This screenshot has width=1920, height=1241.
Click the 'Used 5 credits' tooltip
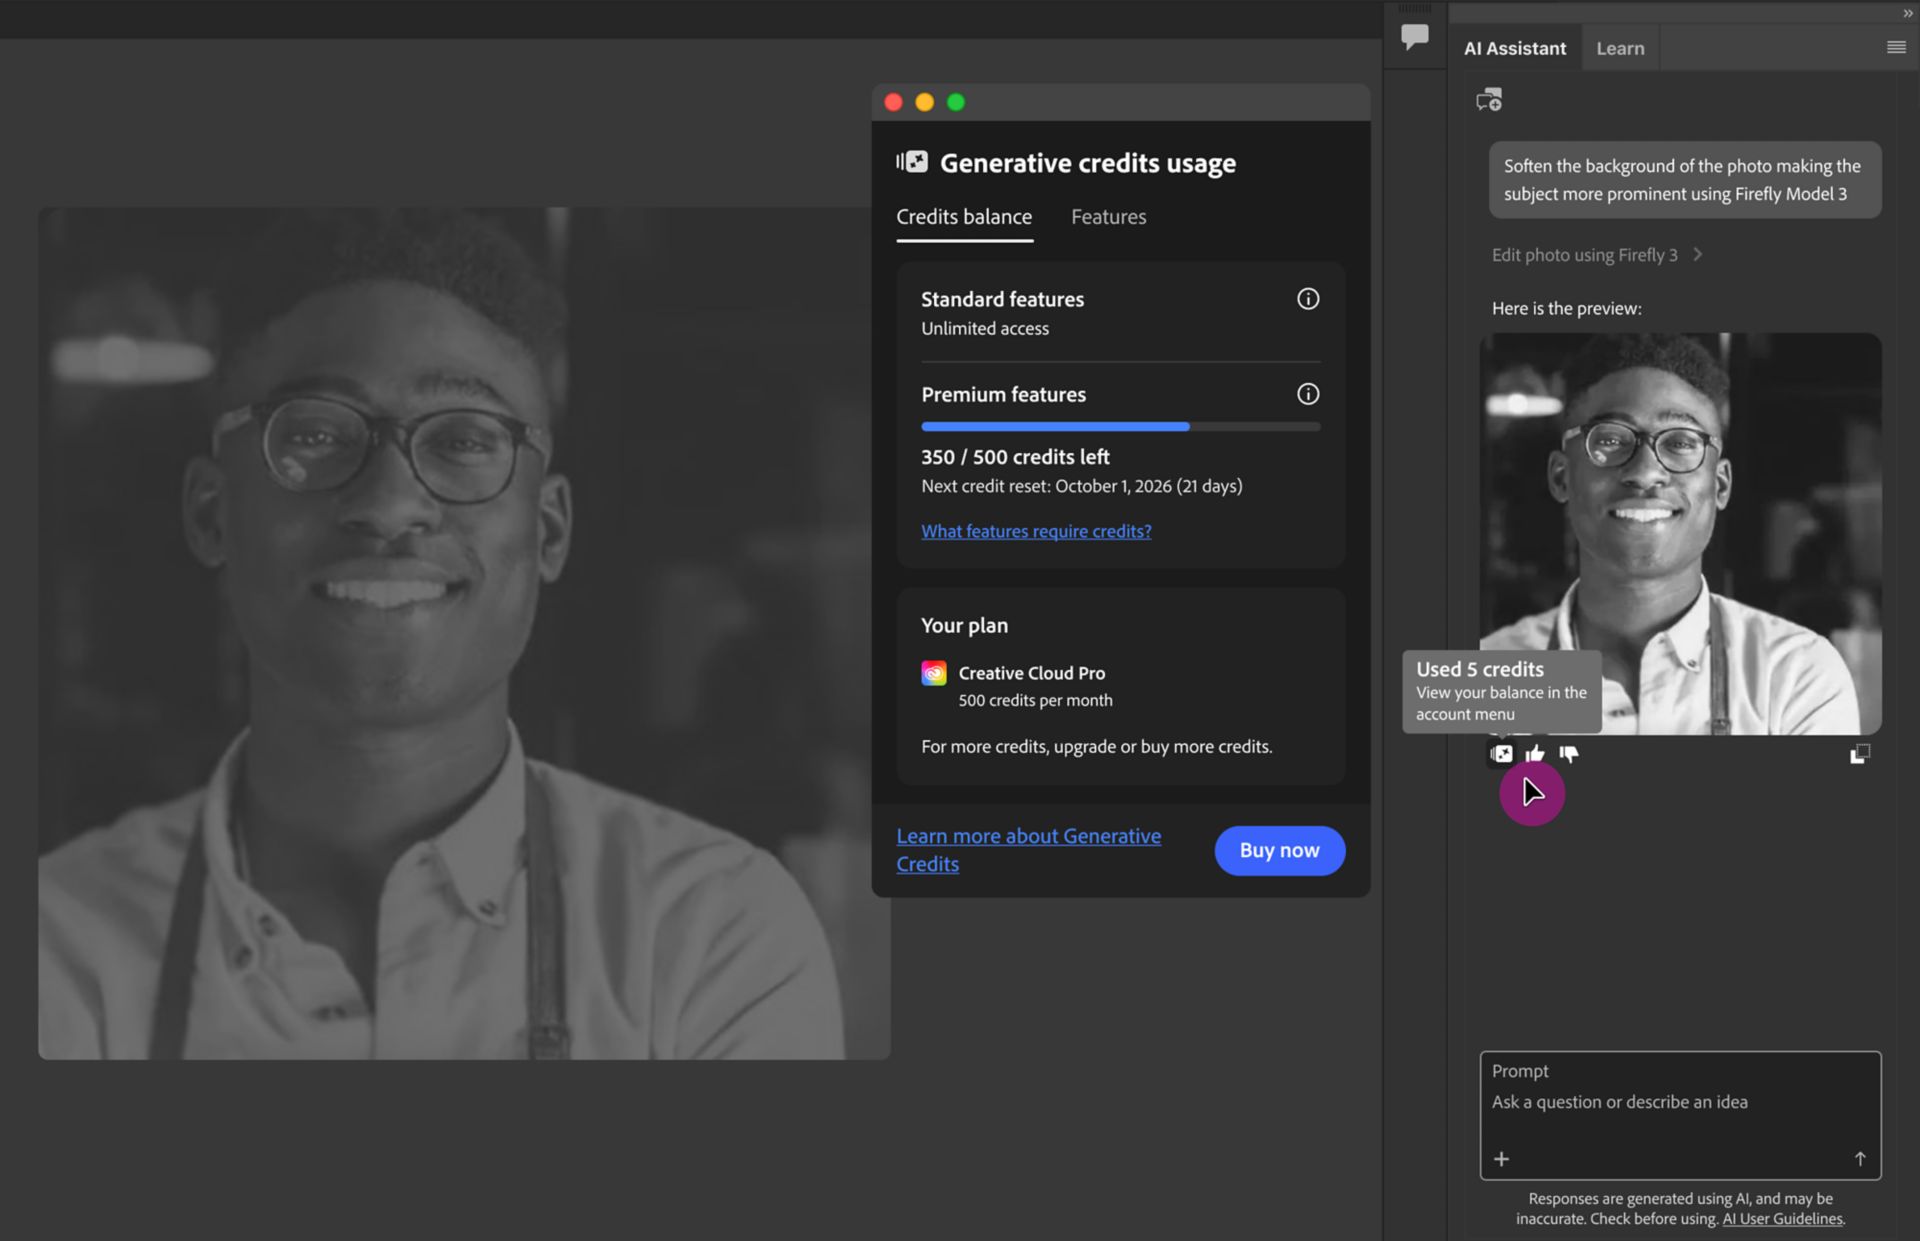[x=1501, y=691]
